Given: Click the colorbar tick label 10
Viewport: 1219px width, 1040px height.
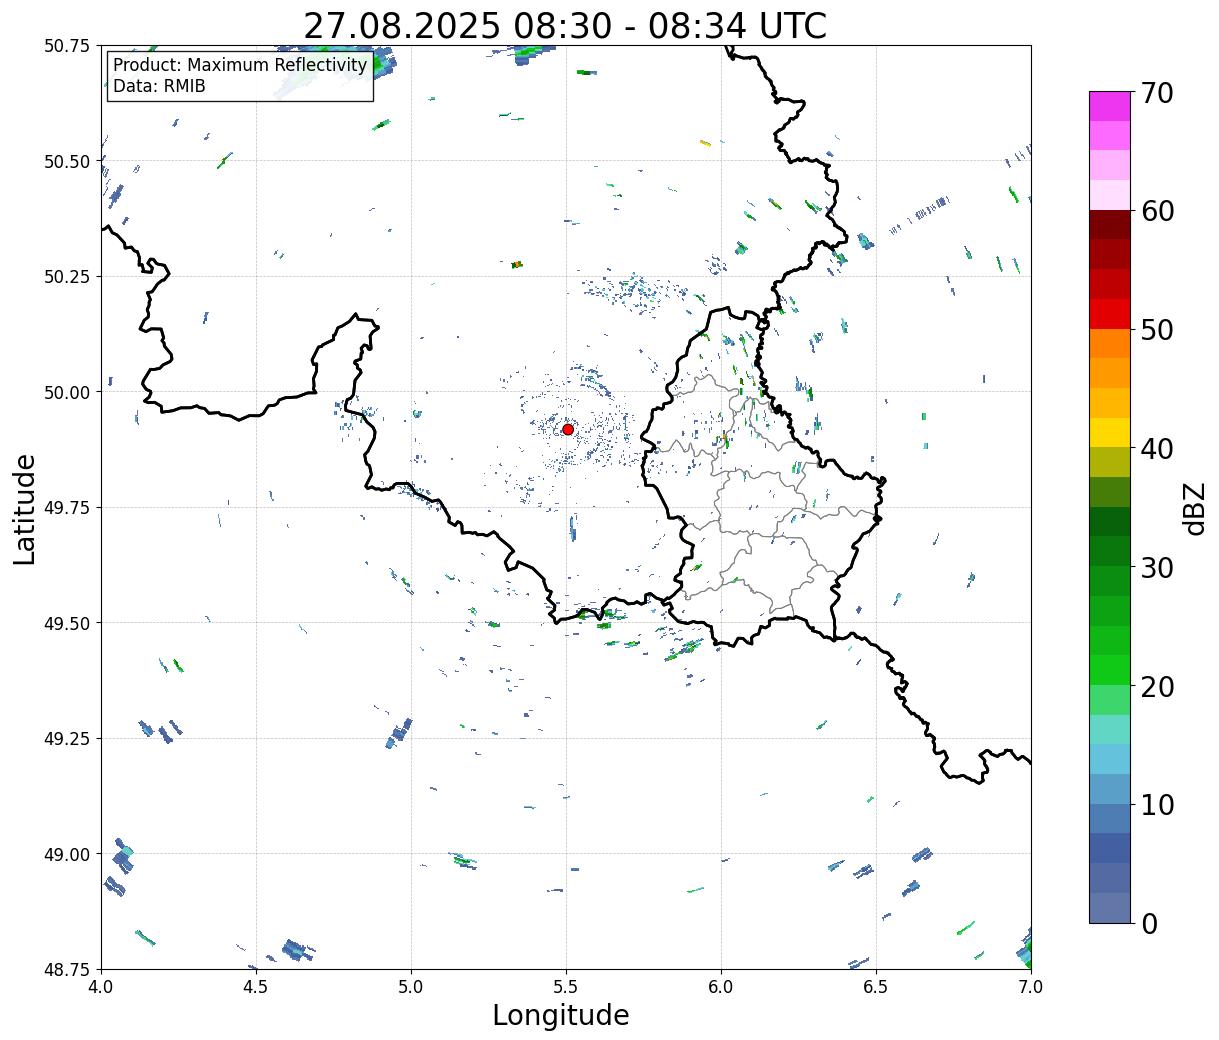Looking at the screenshot, I should 1157,804.
